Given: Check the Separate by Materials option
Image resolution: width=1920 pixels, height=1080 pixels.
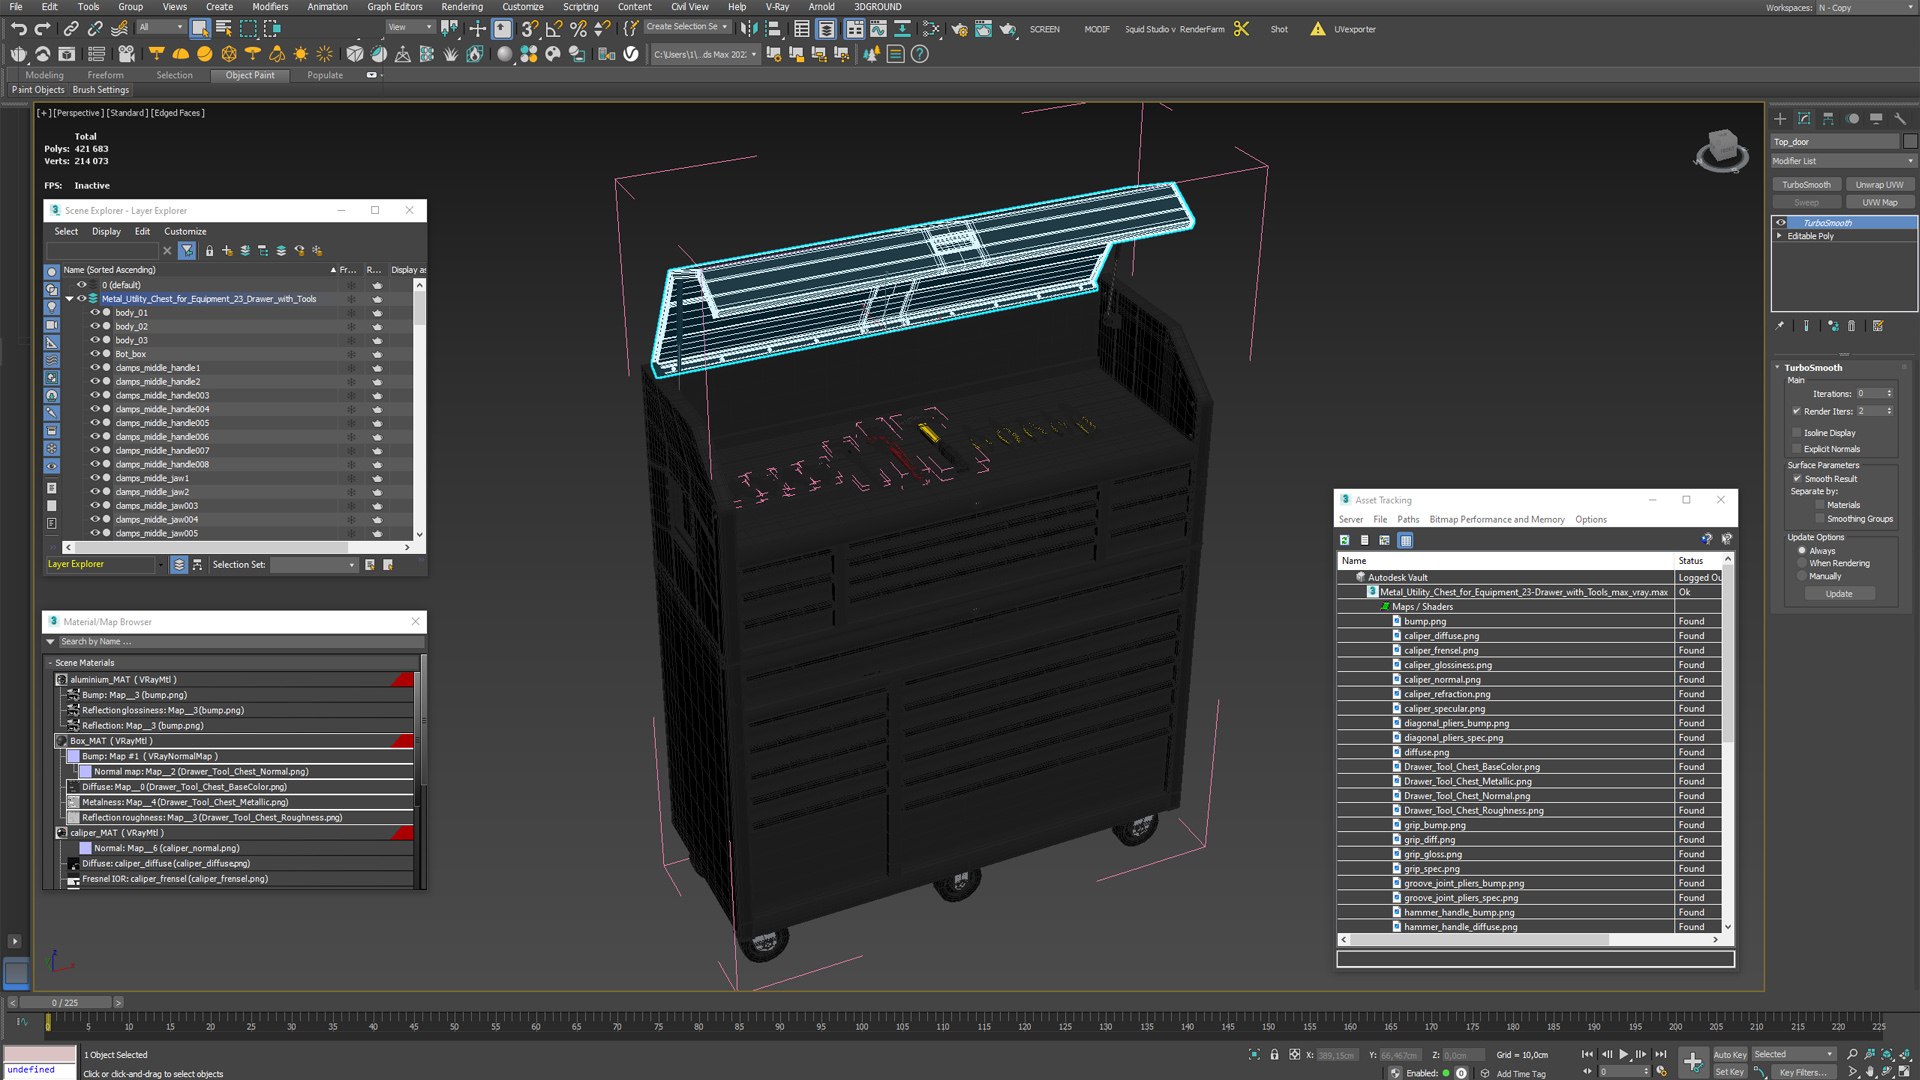Looking at the screenshot, I should 1820,505.
